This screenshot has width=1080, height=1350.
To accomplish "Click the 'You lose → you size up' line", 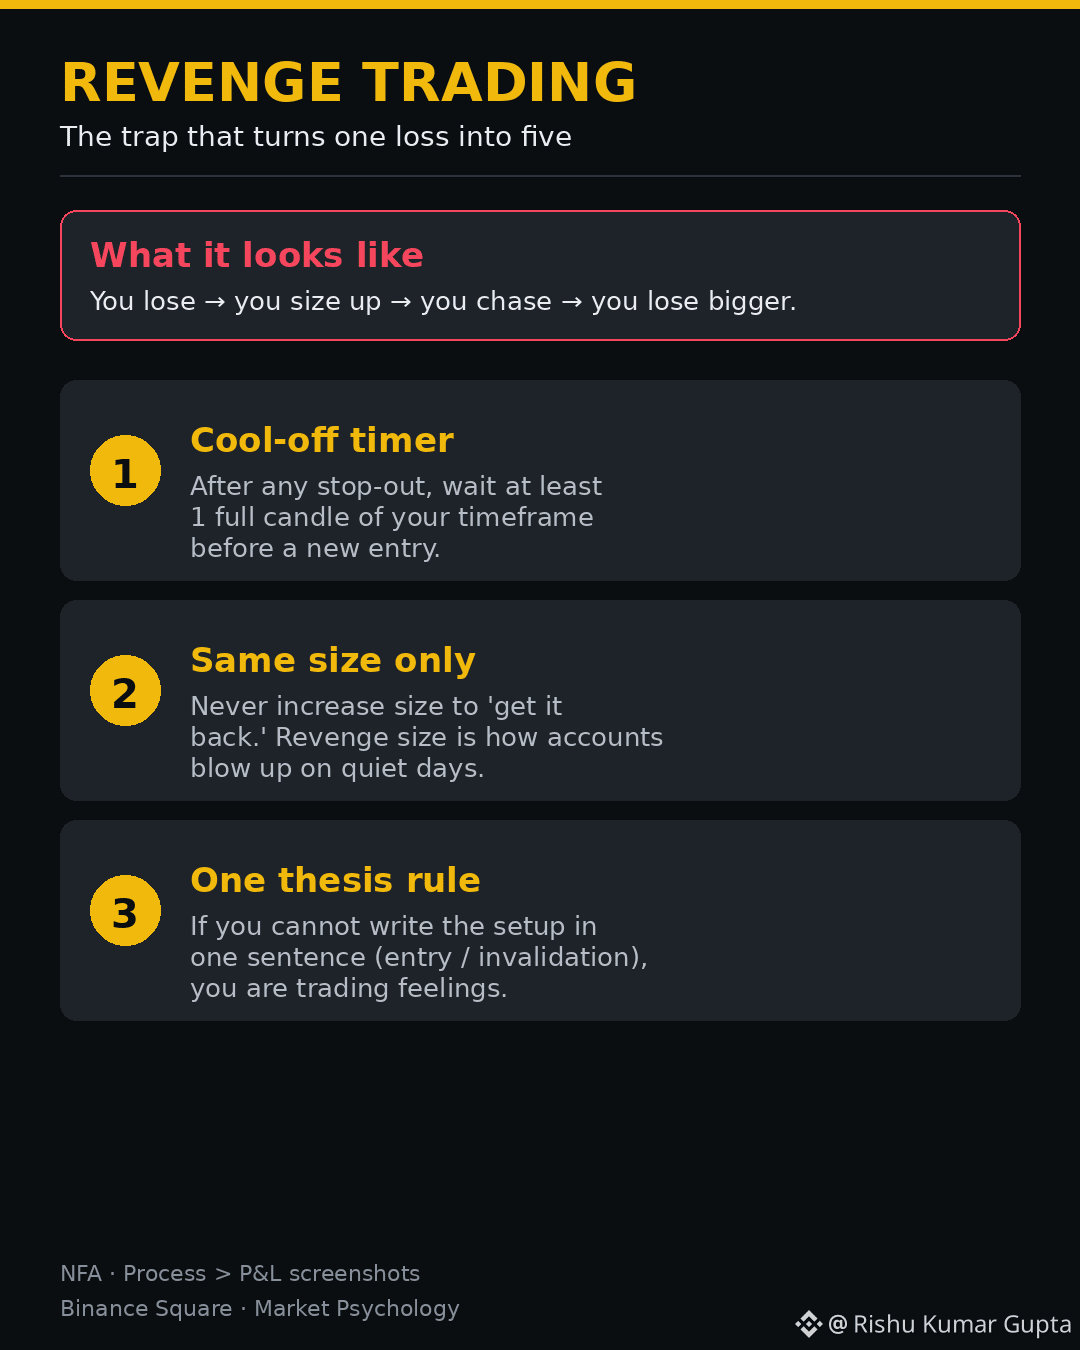I will 443,301.
